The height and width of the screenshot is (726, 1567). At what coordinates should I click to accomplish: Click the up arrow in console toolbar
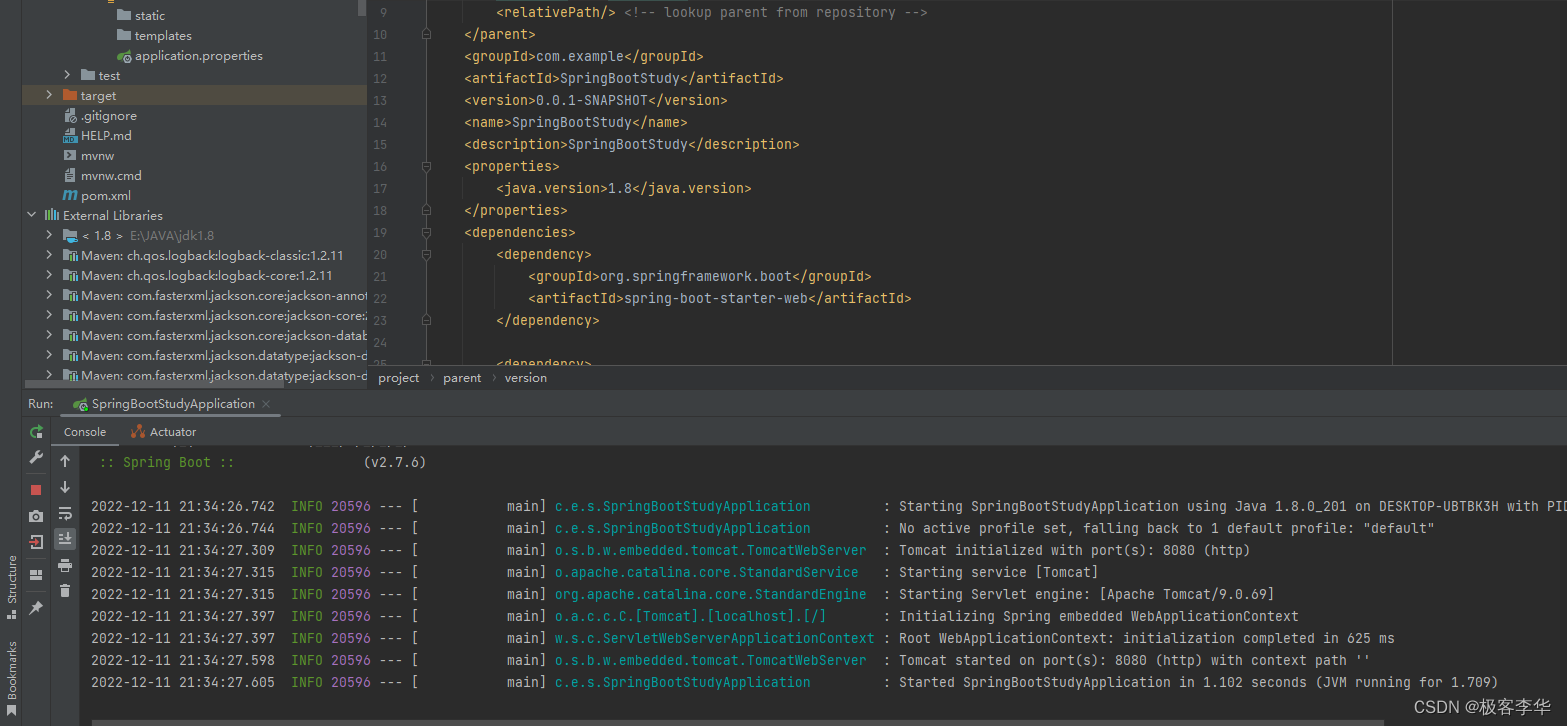tap(65, 461)
